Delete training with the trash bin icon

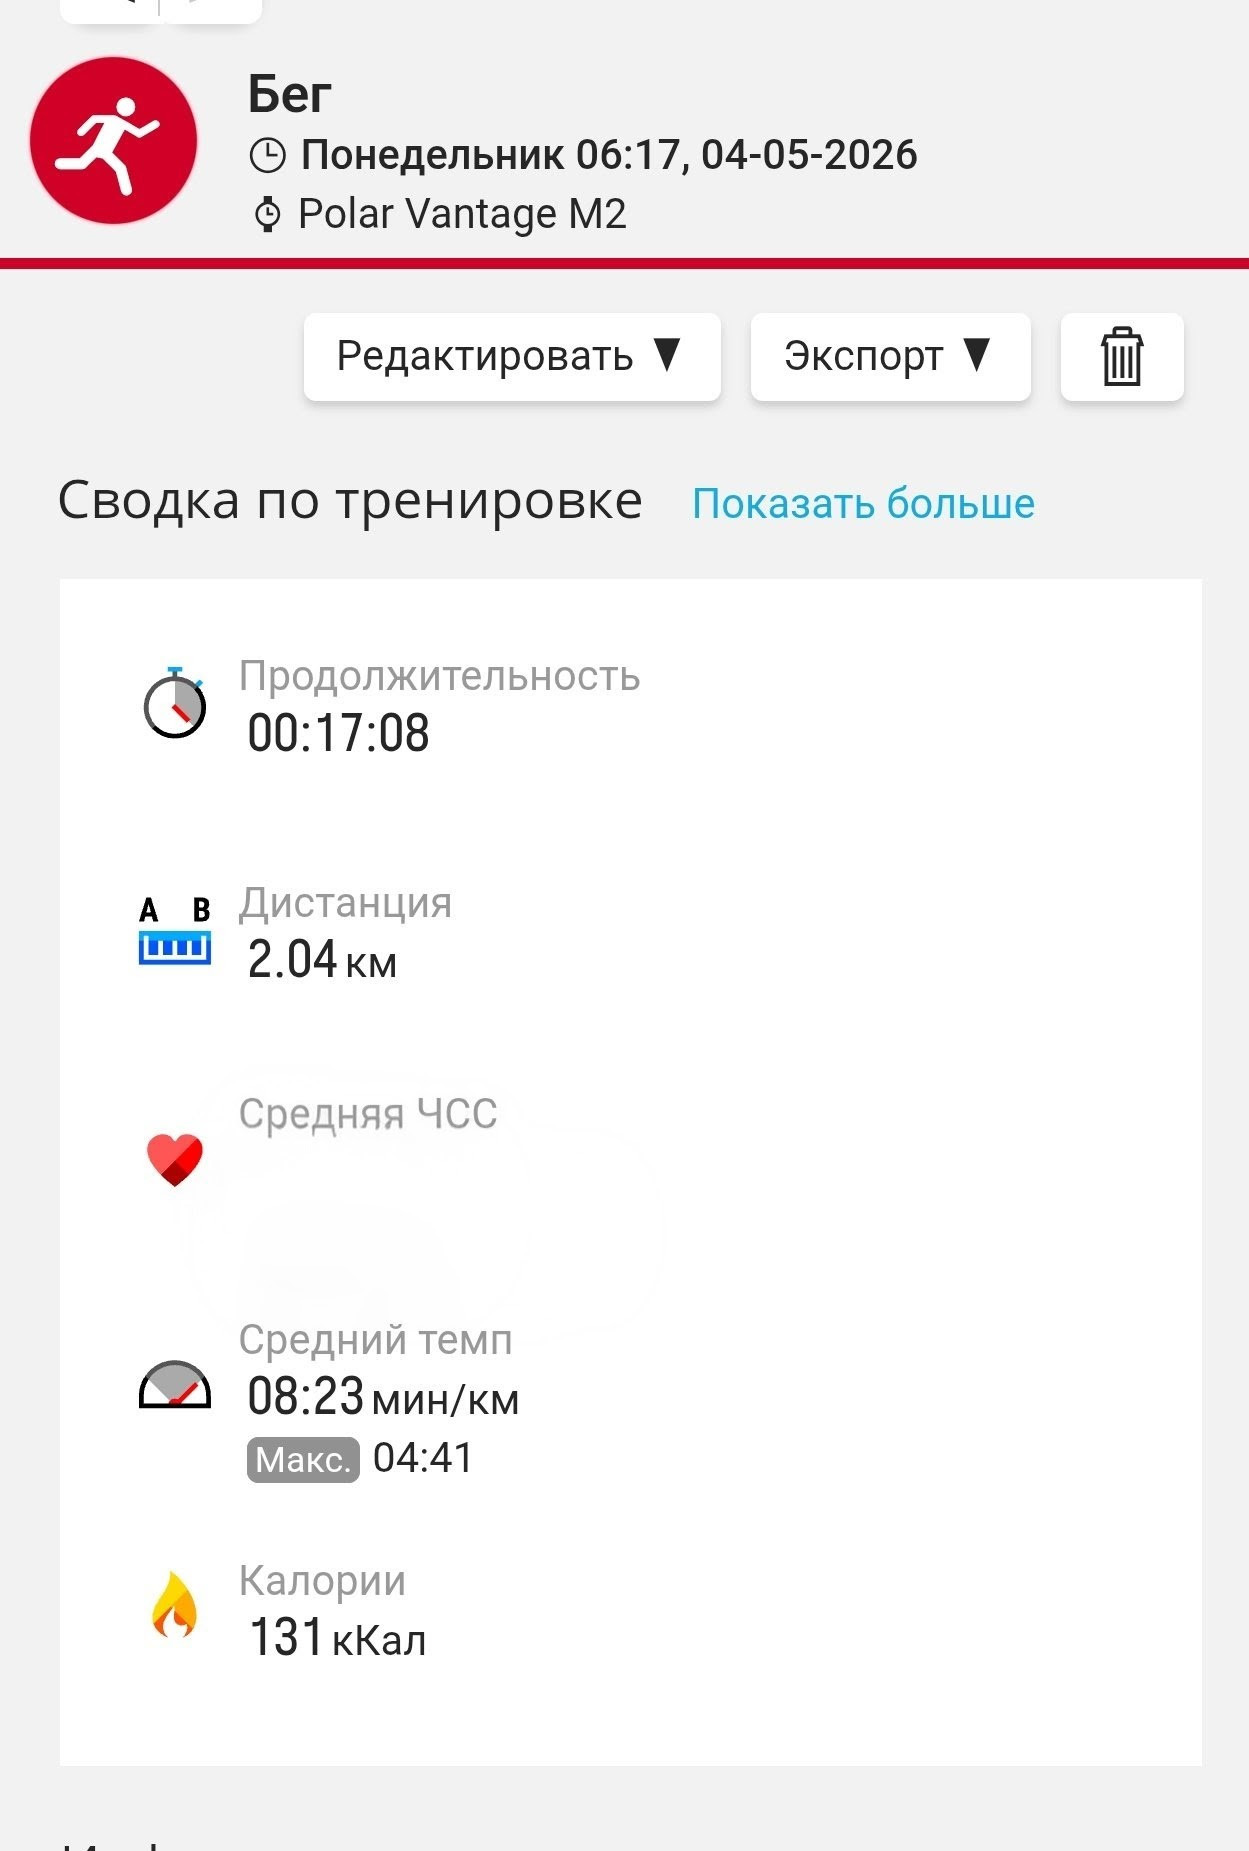(x=1122, y=357)
